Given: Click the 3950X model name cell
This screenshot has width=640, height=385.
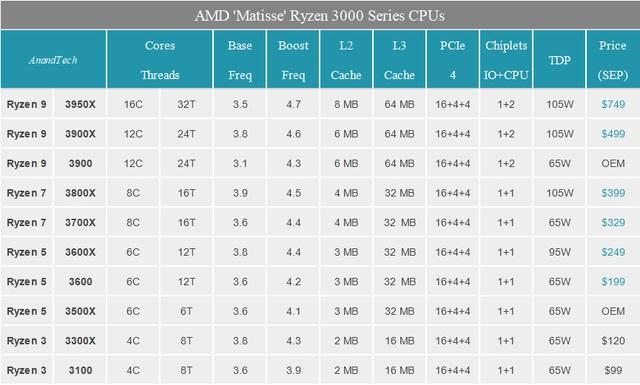Looking at the screenshot, I should tap(80, 104).
